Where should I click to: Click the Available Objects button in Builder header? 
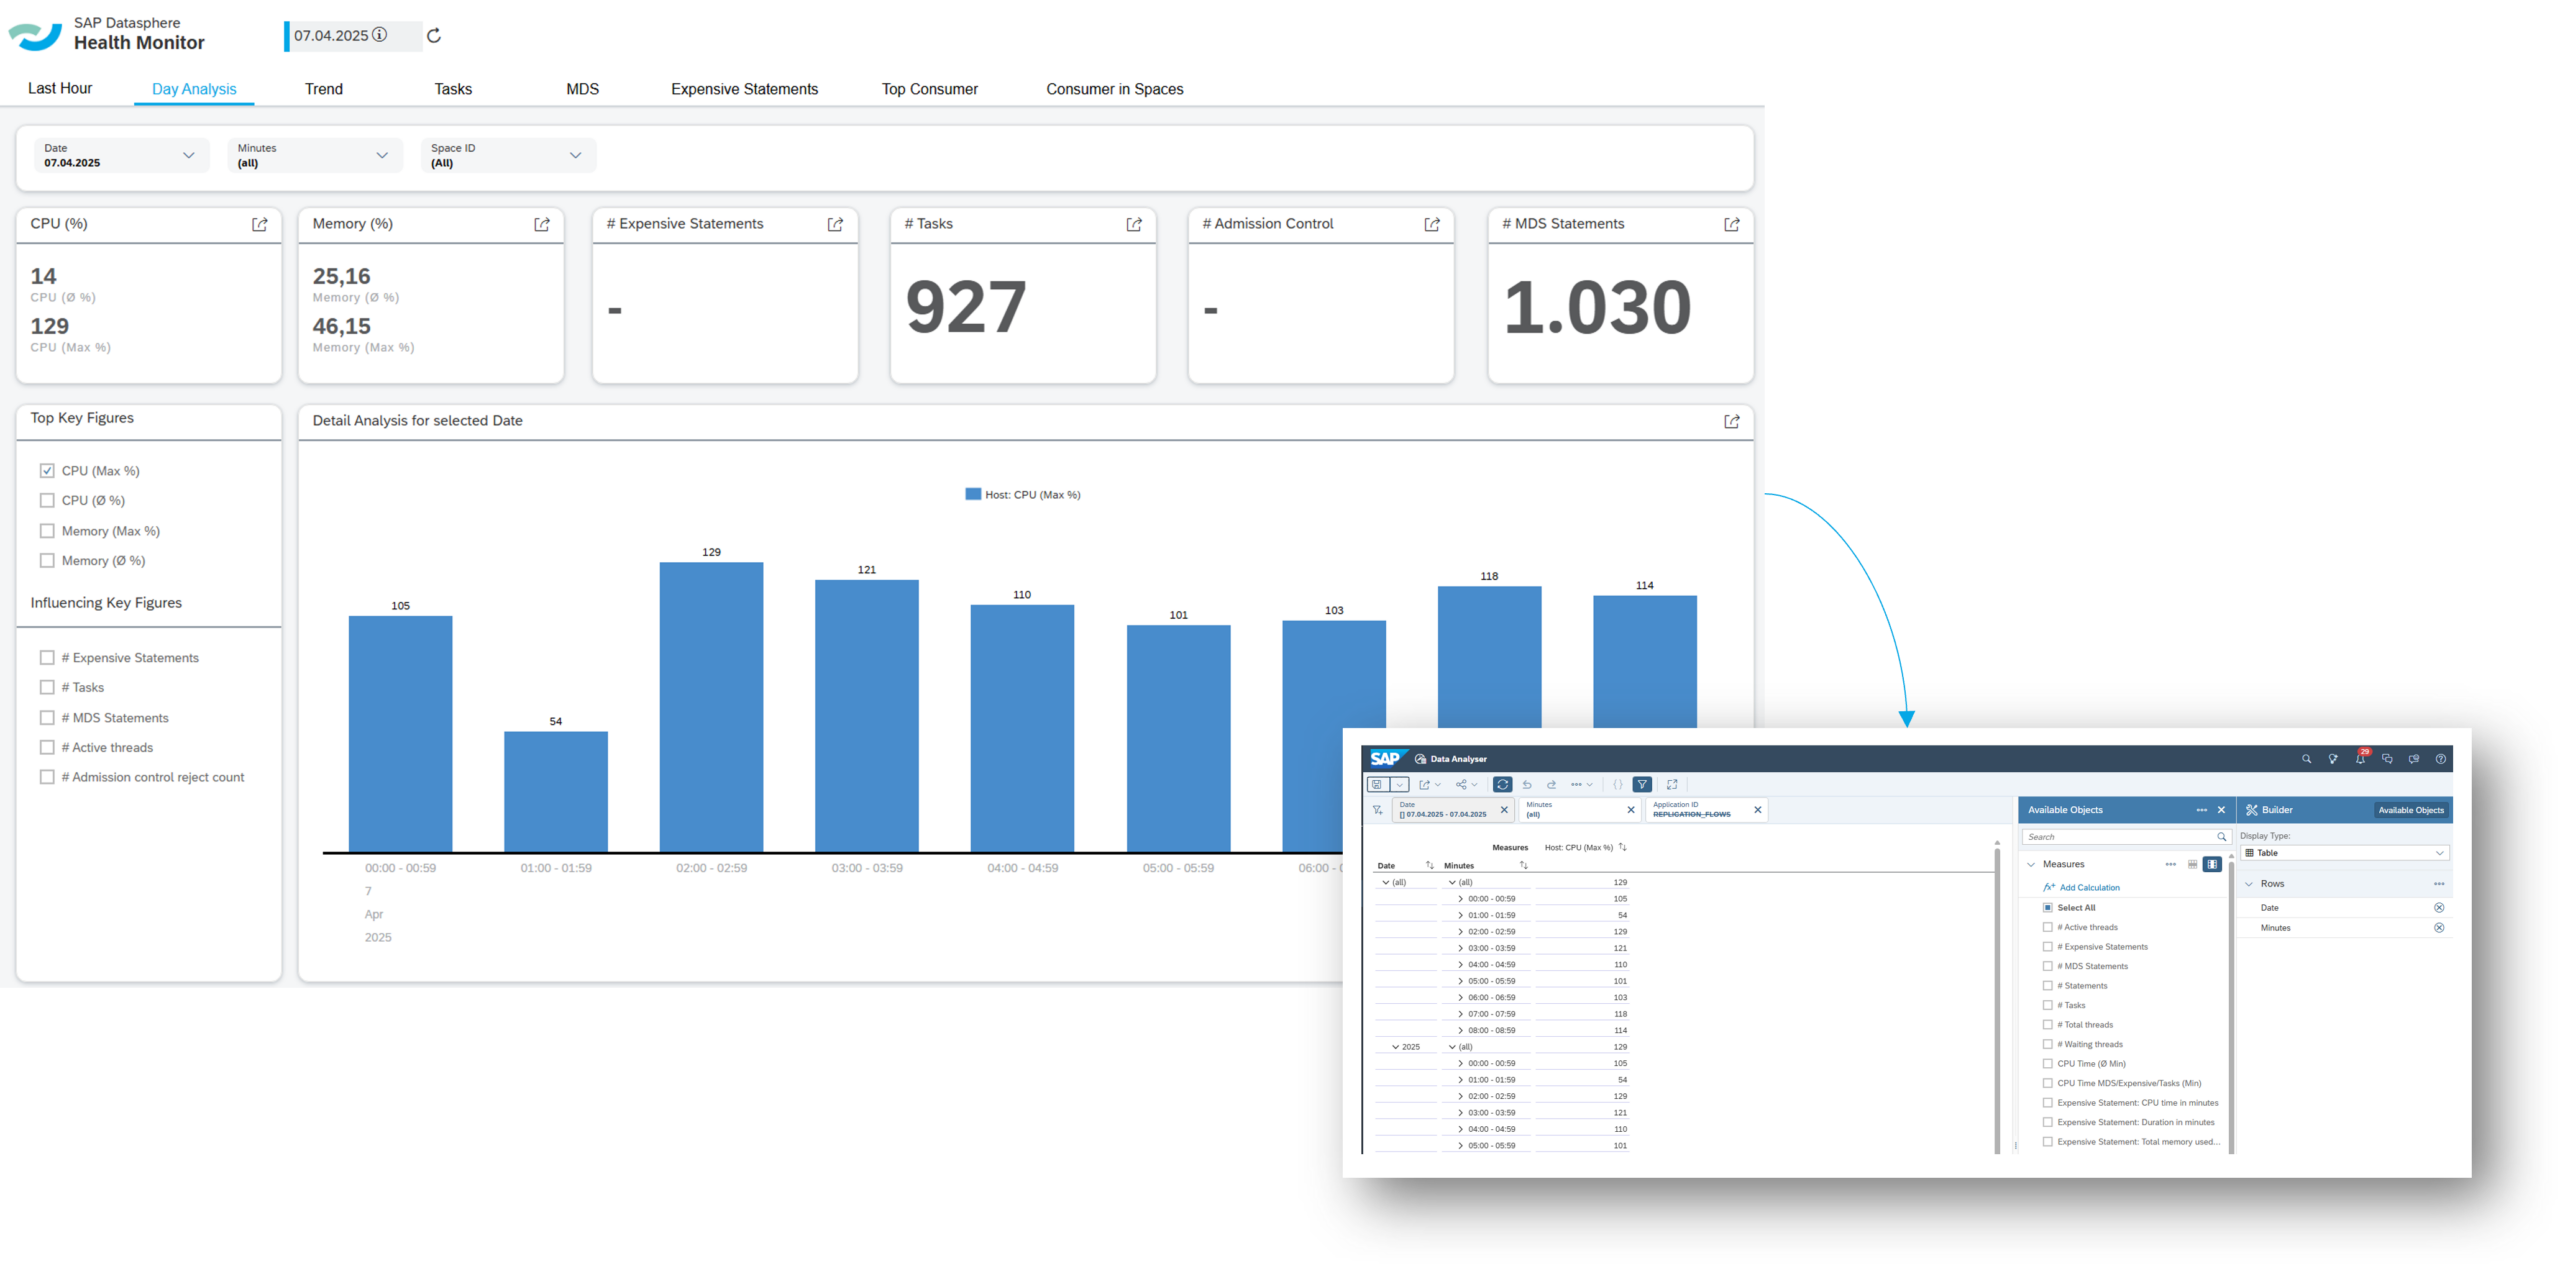(2410, 810)
